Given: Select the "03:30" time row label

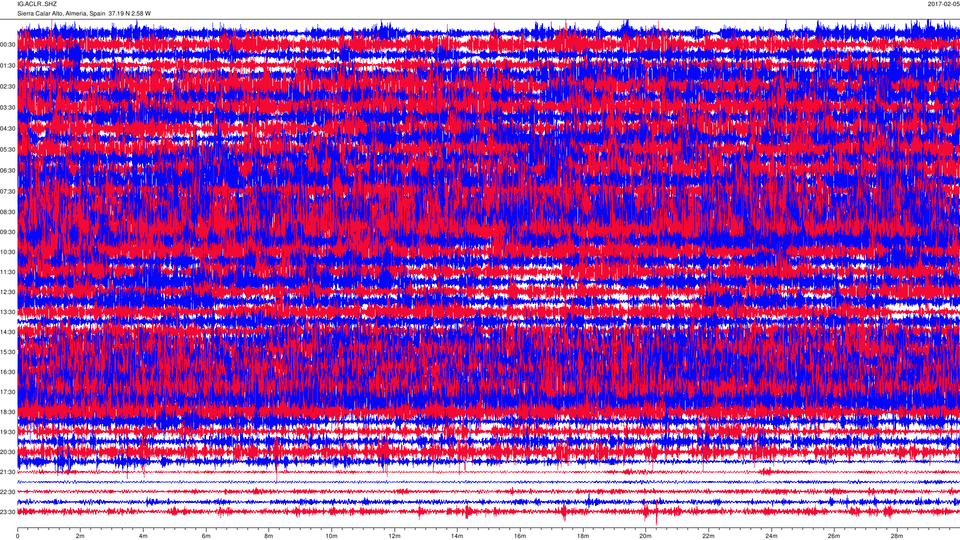Looking at the screenshot, I should tap(8, 108).
